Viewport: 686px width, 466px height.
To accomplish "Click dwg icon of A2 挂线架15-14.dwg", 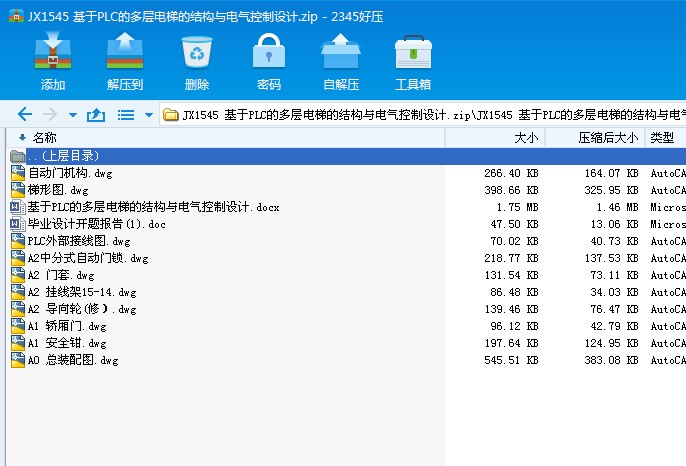I will (x=18, y=292).
